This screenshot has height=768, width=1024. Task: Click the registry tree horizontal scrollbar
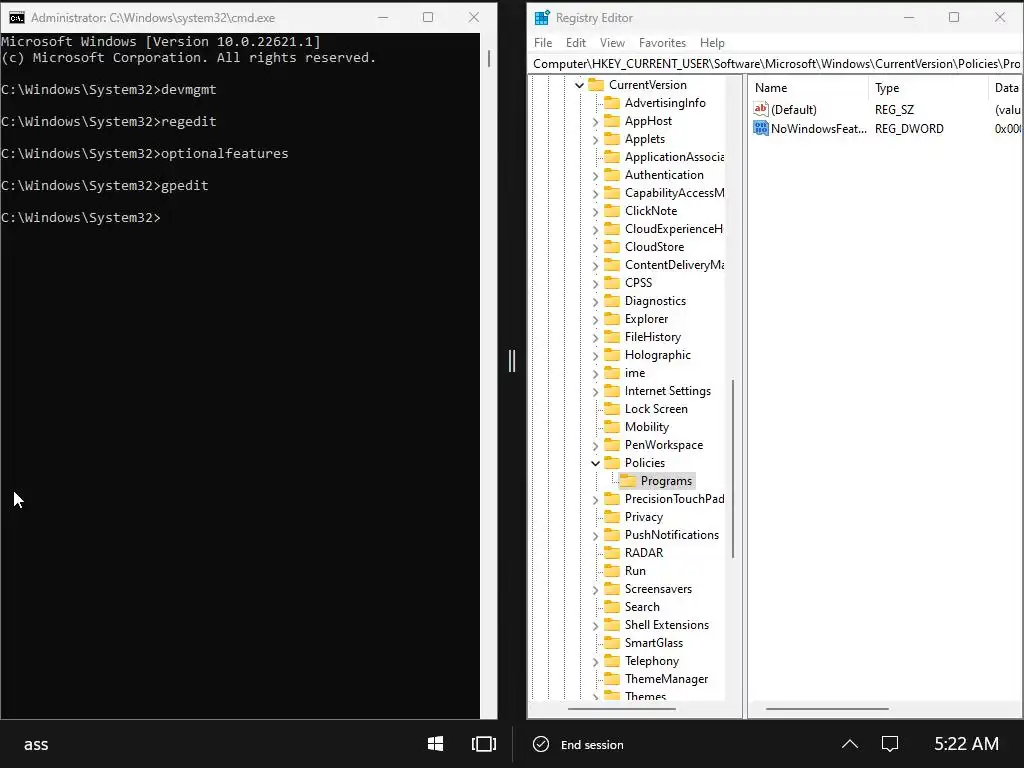coord(621,709)
